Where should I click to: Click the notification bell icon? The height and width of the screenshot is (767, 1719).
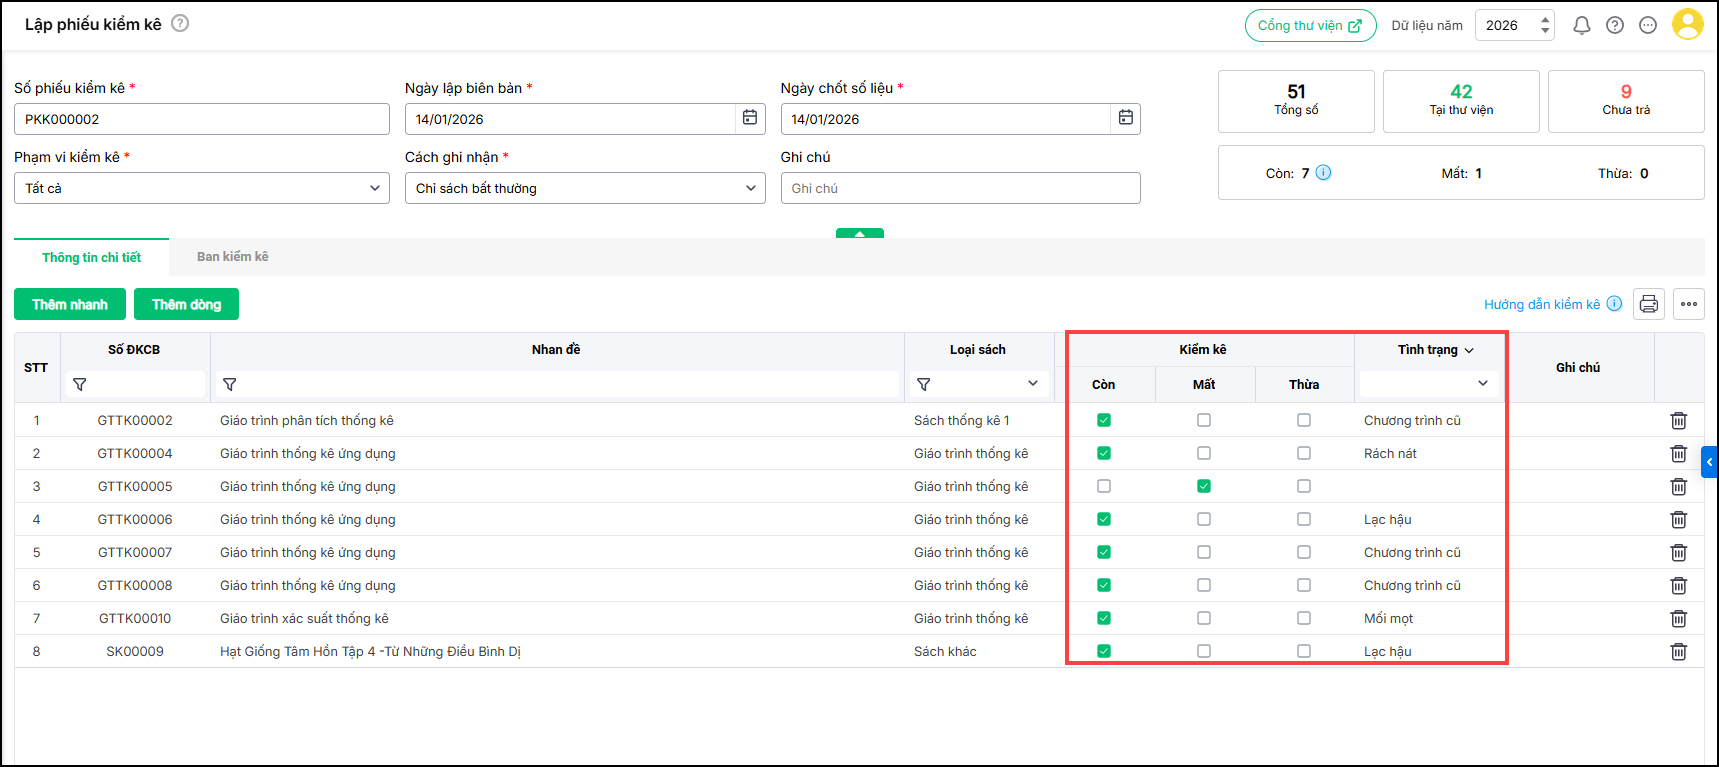(1581, 26)
